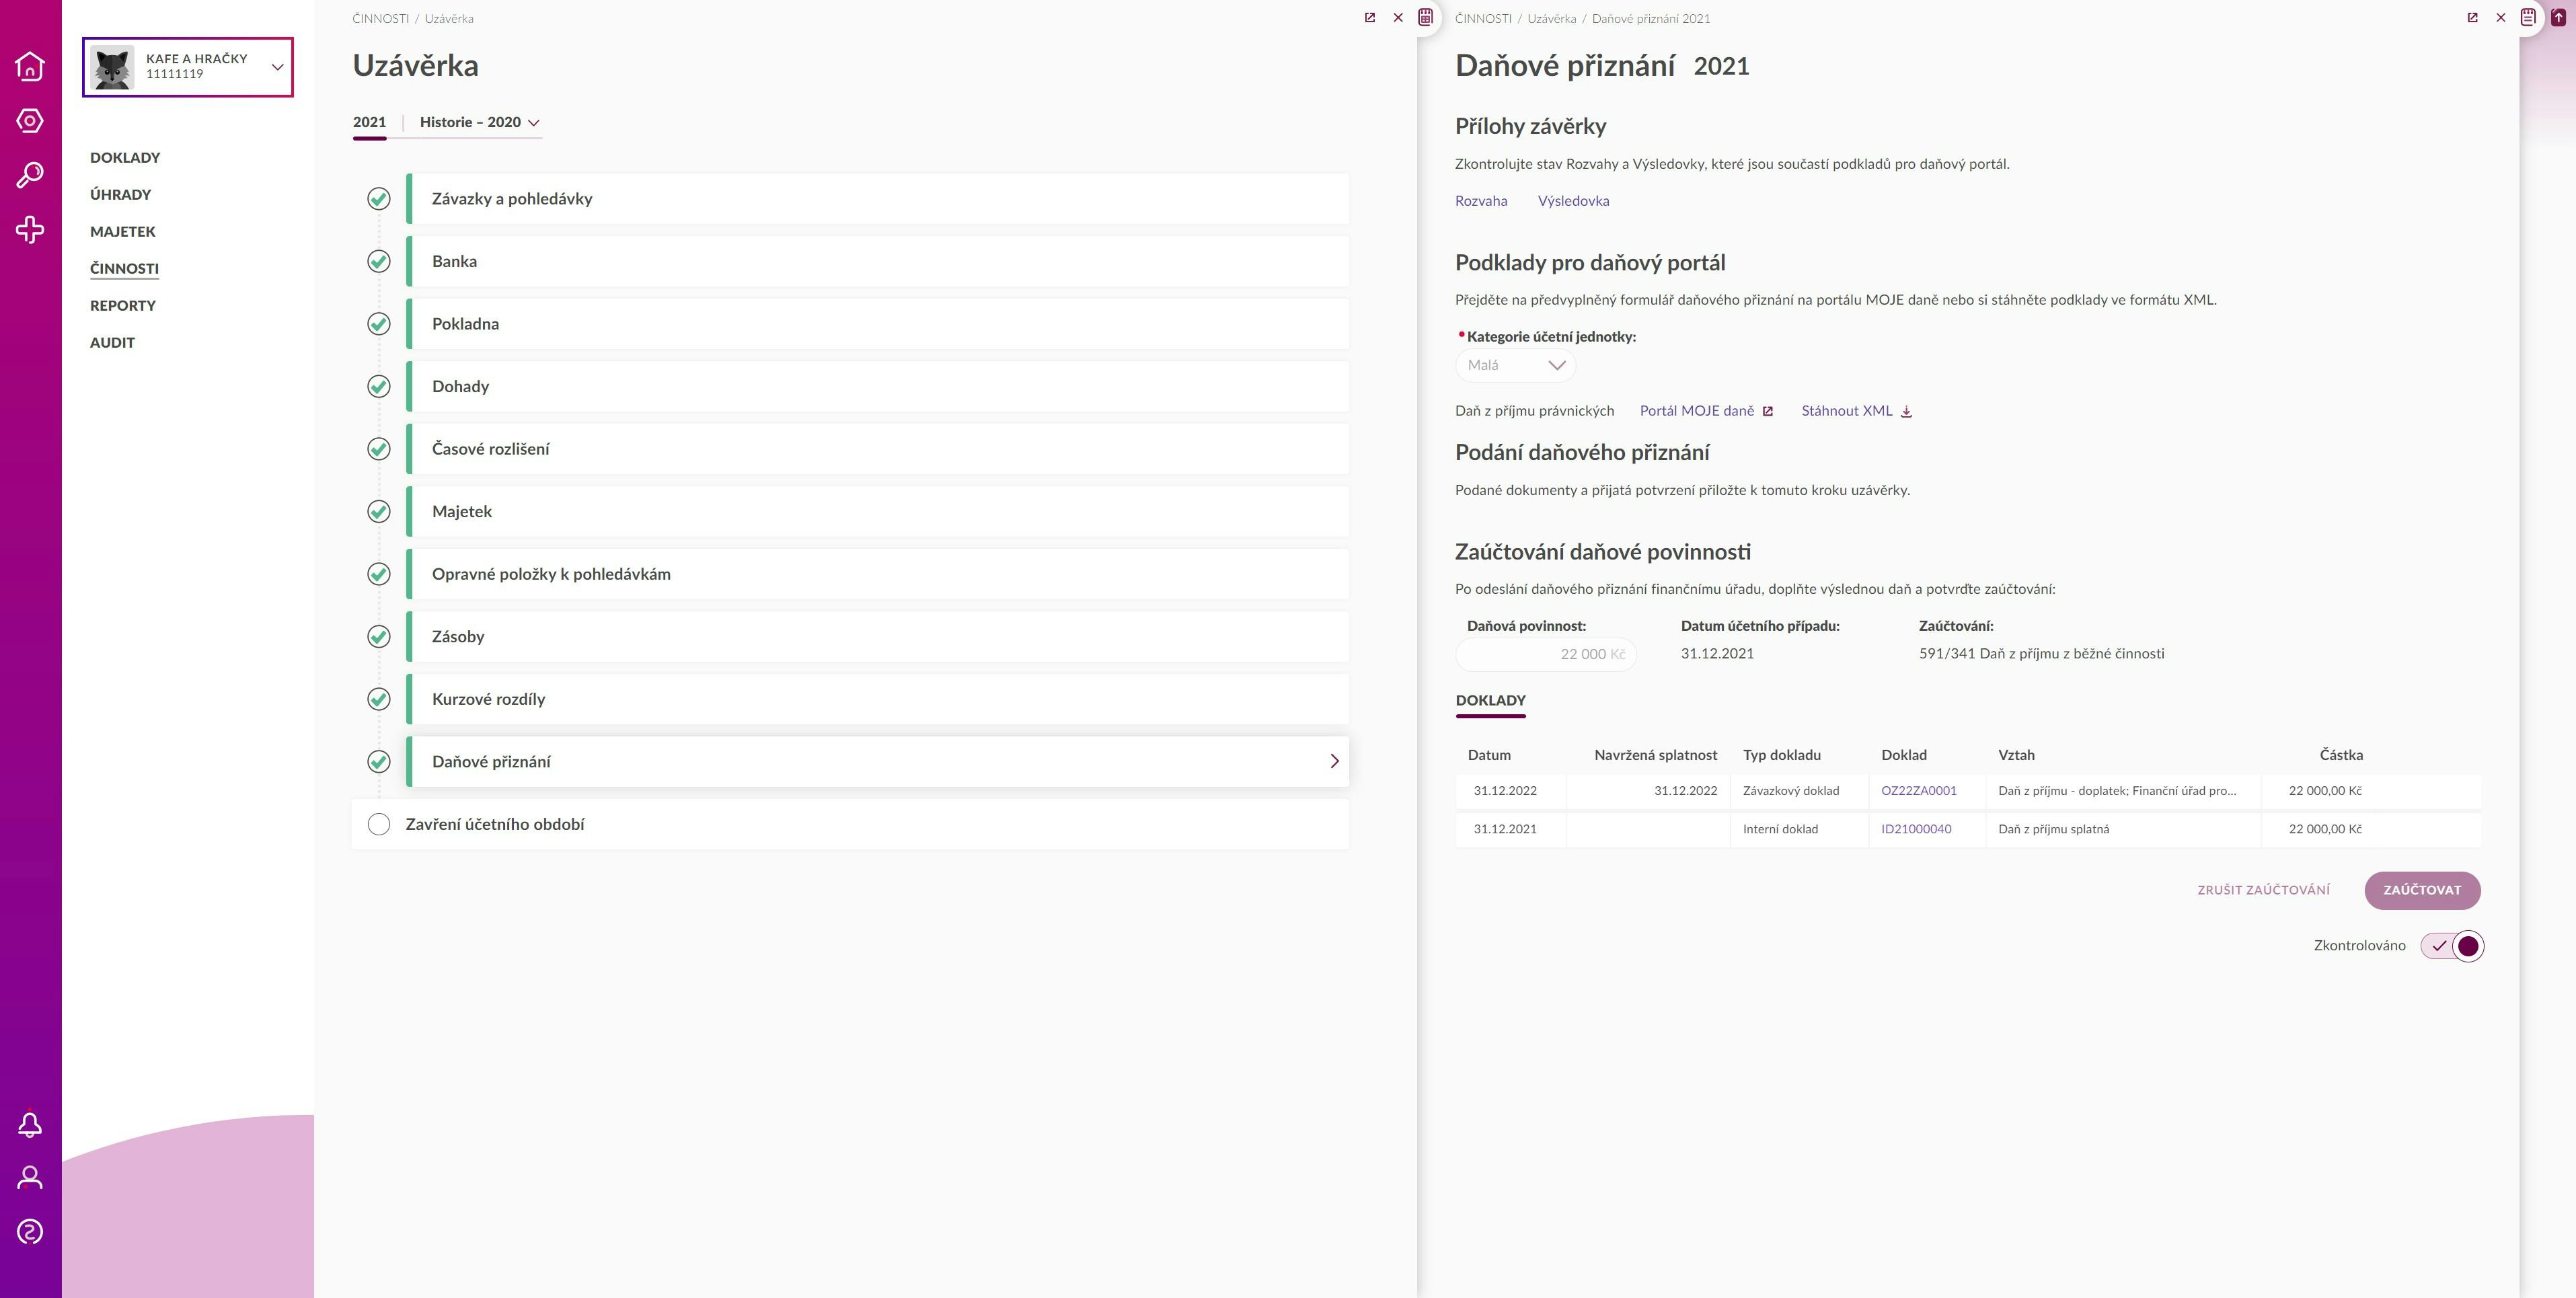Open the search magnifier icon in sidebar

(30, 175)
